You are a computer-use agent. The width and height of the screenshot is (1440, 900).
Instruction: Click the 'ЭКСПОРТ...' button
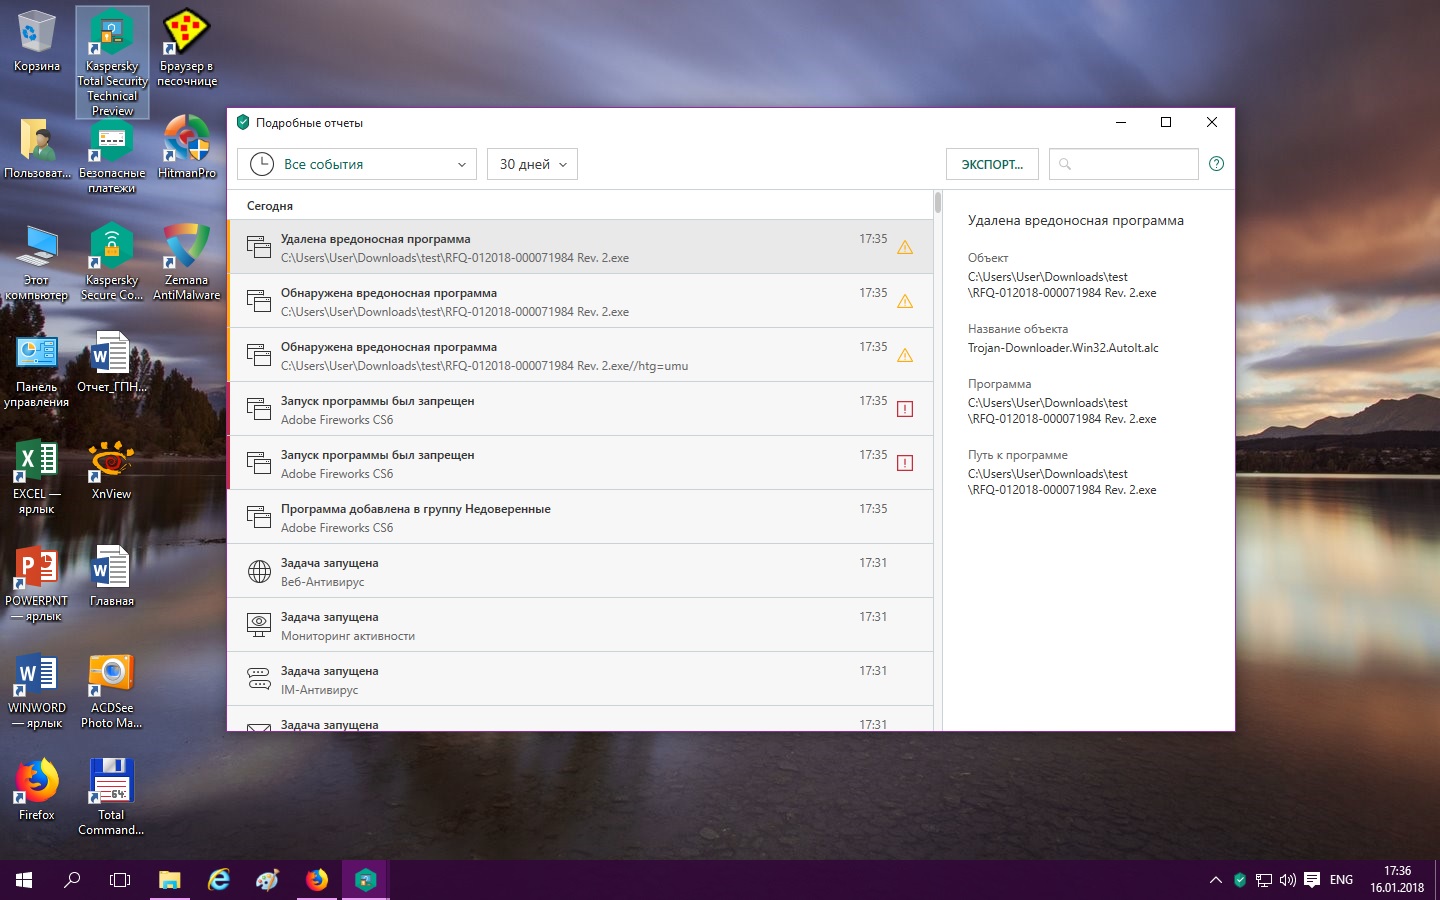pos(991,164)
